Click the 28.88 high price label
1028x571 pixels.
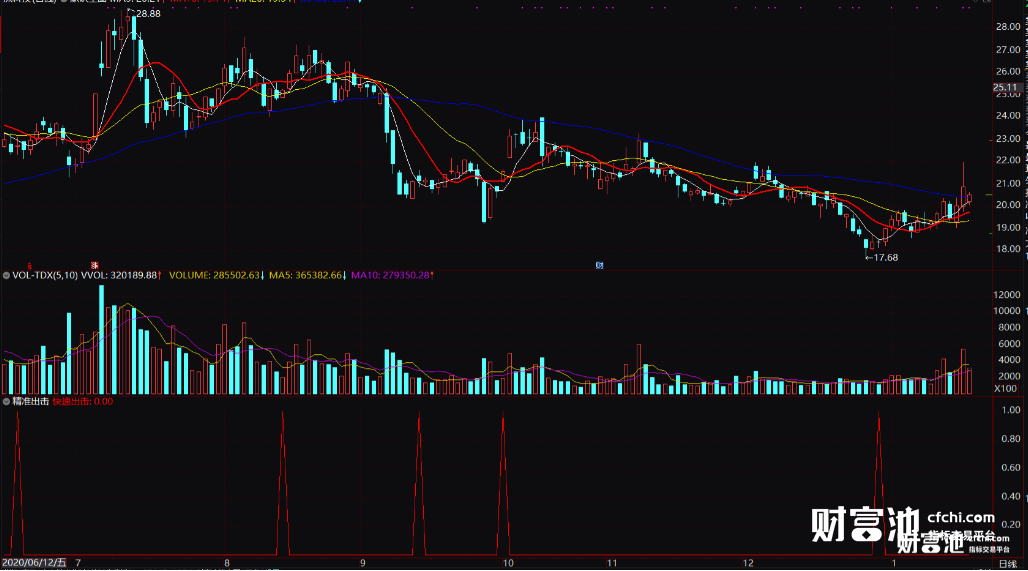pos(146,13)
